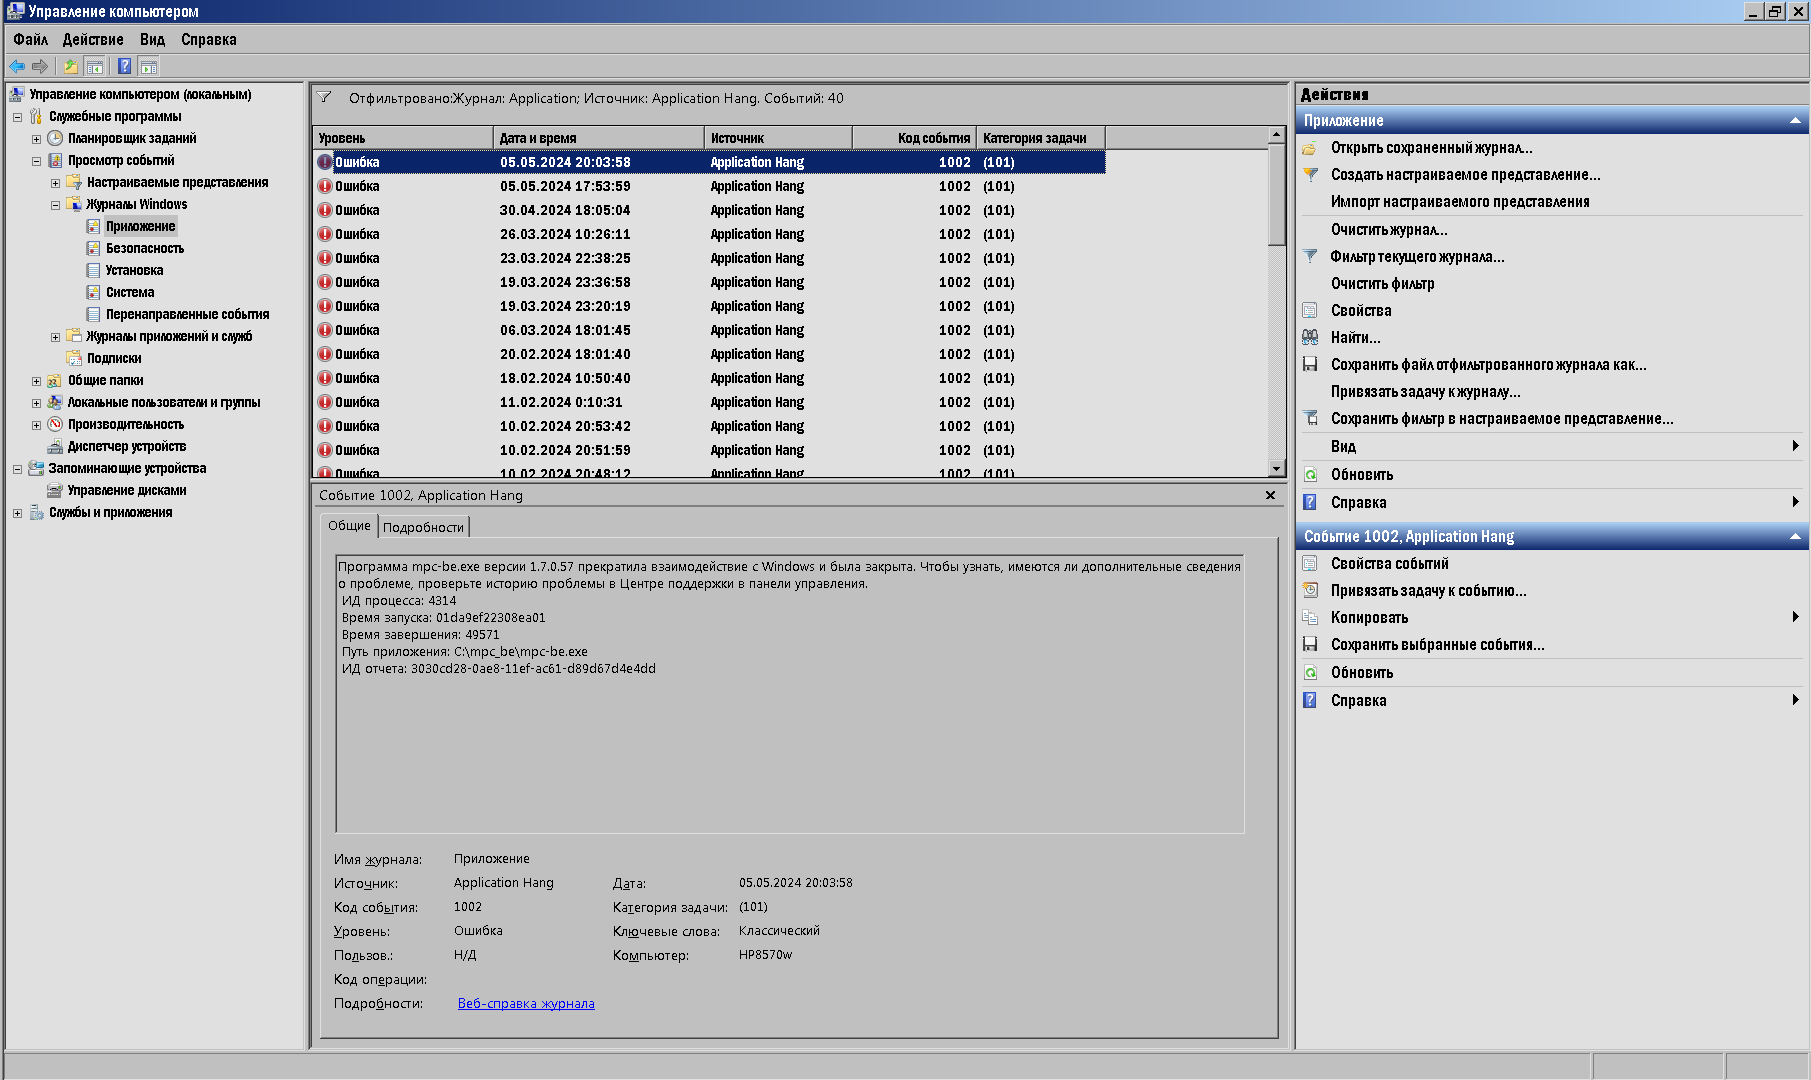Open the Файл menu
This screenshot has width=1811, height=1080.
(x=31, y=39)
